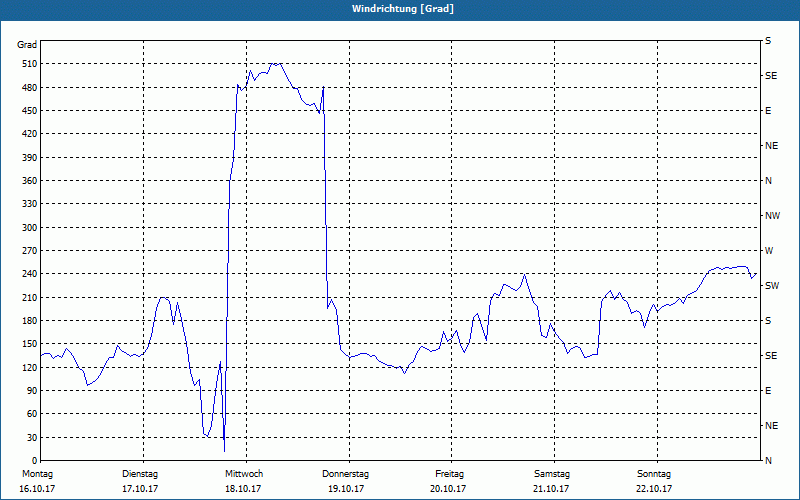The image size is (800, 500).
Task: Click the 'N' compass label level with 360
Action: point(769,181)
